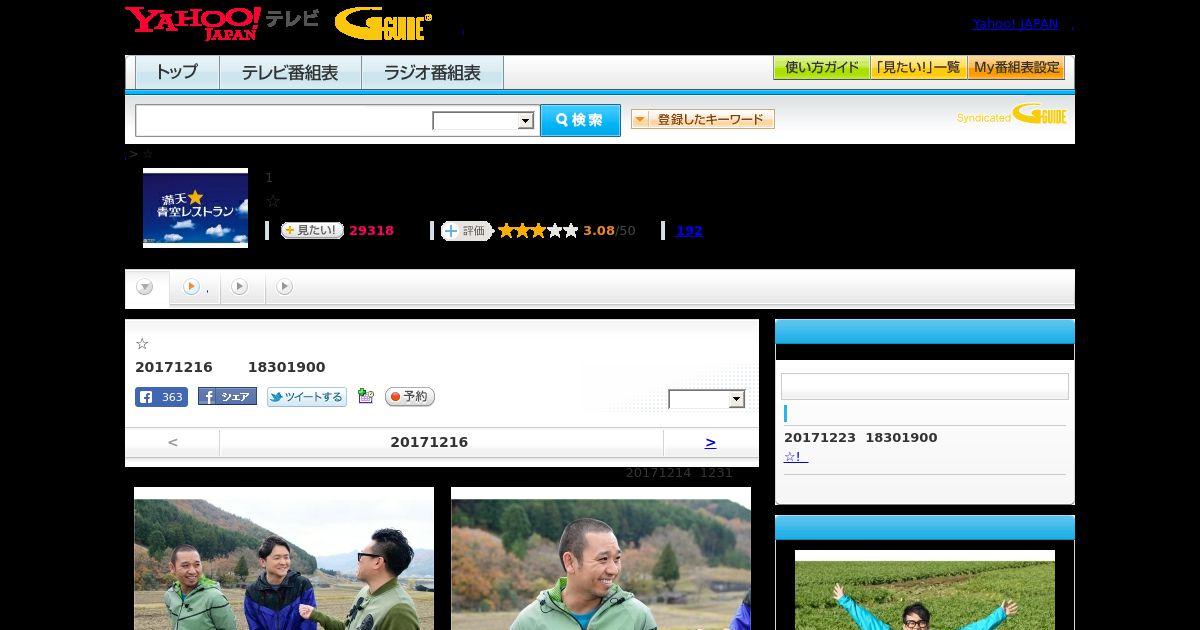The width and height of the screenshot is (1200, 630).
Task: Open the 192 reviews link
Action: (689, 231)
